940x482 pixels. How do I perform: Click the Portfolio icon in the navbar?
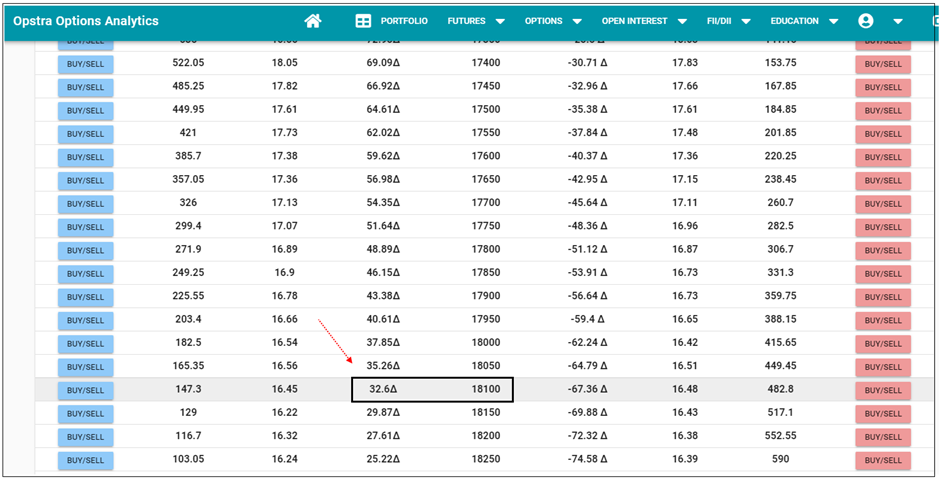[x=363, y=21]
